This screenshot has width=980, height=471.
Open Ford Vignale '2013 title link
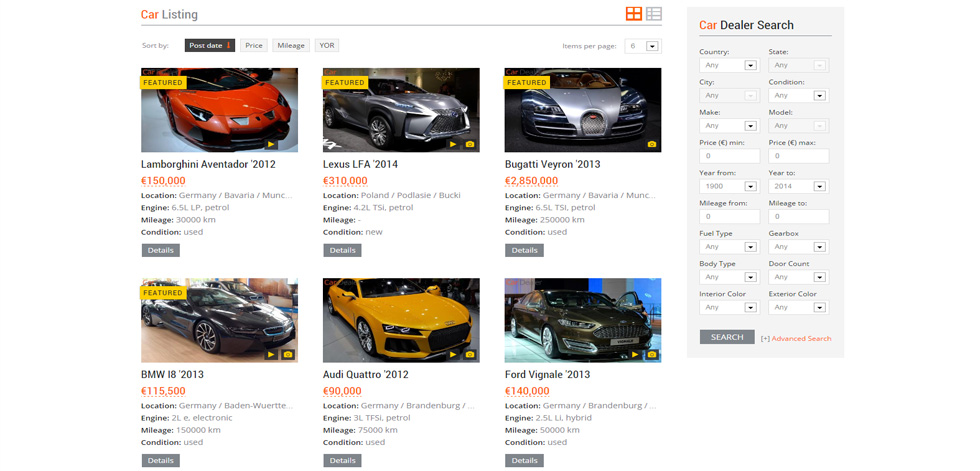548,375
